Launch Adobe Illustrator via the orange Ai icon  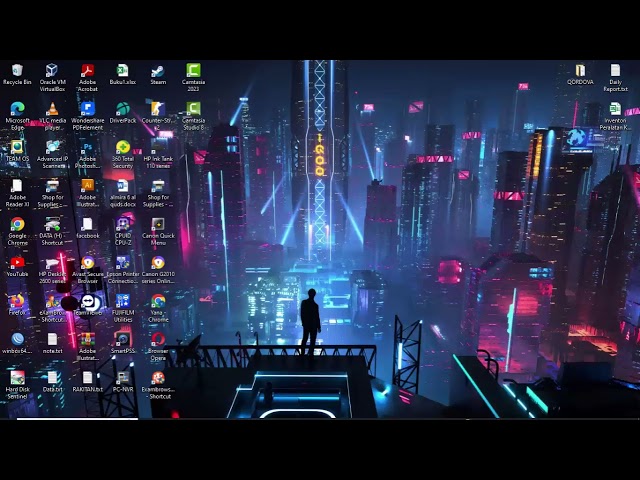[x=87, y=193]
